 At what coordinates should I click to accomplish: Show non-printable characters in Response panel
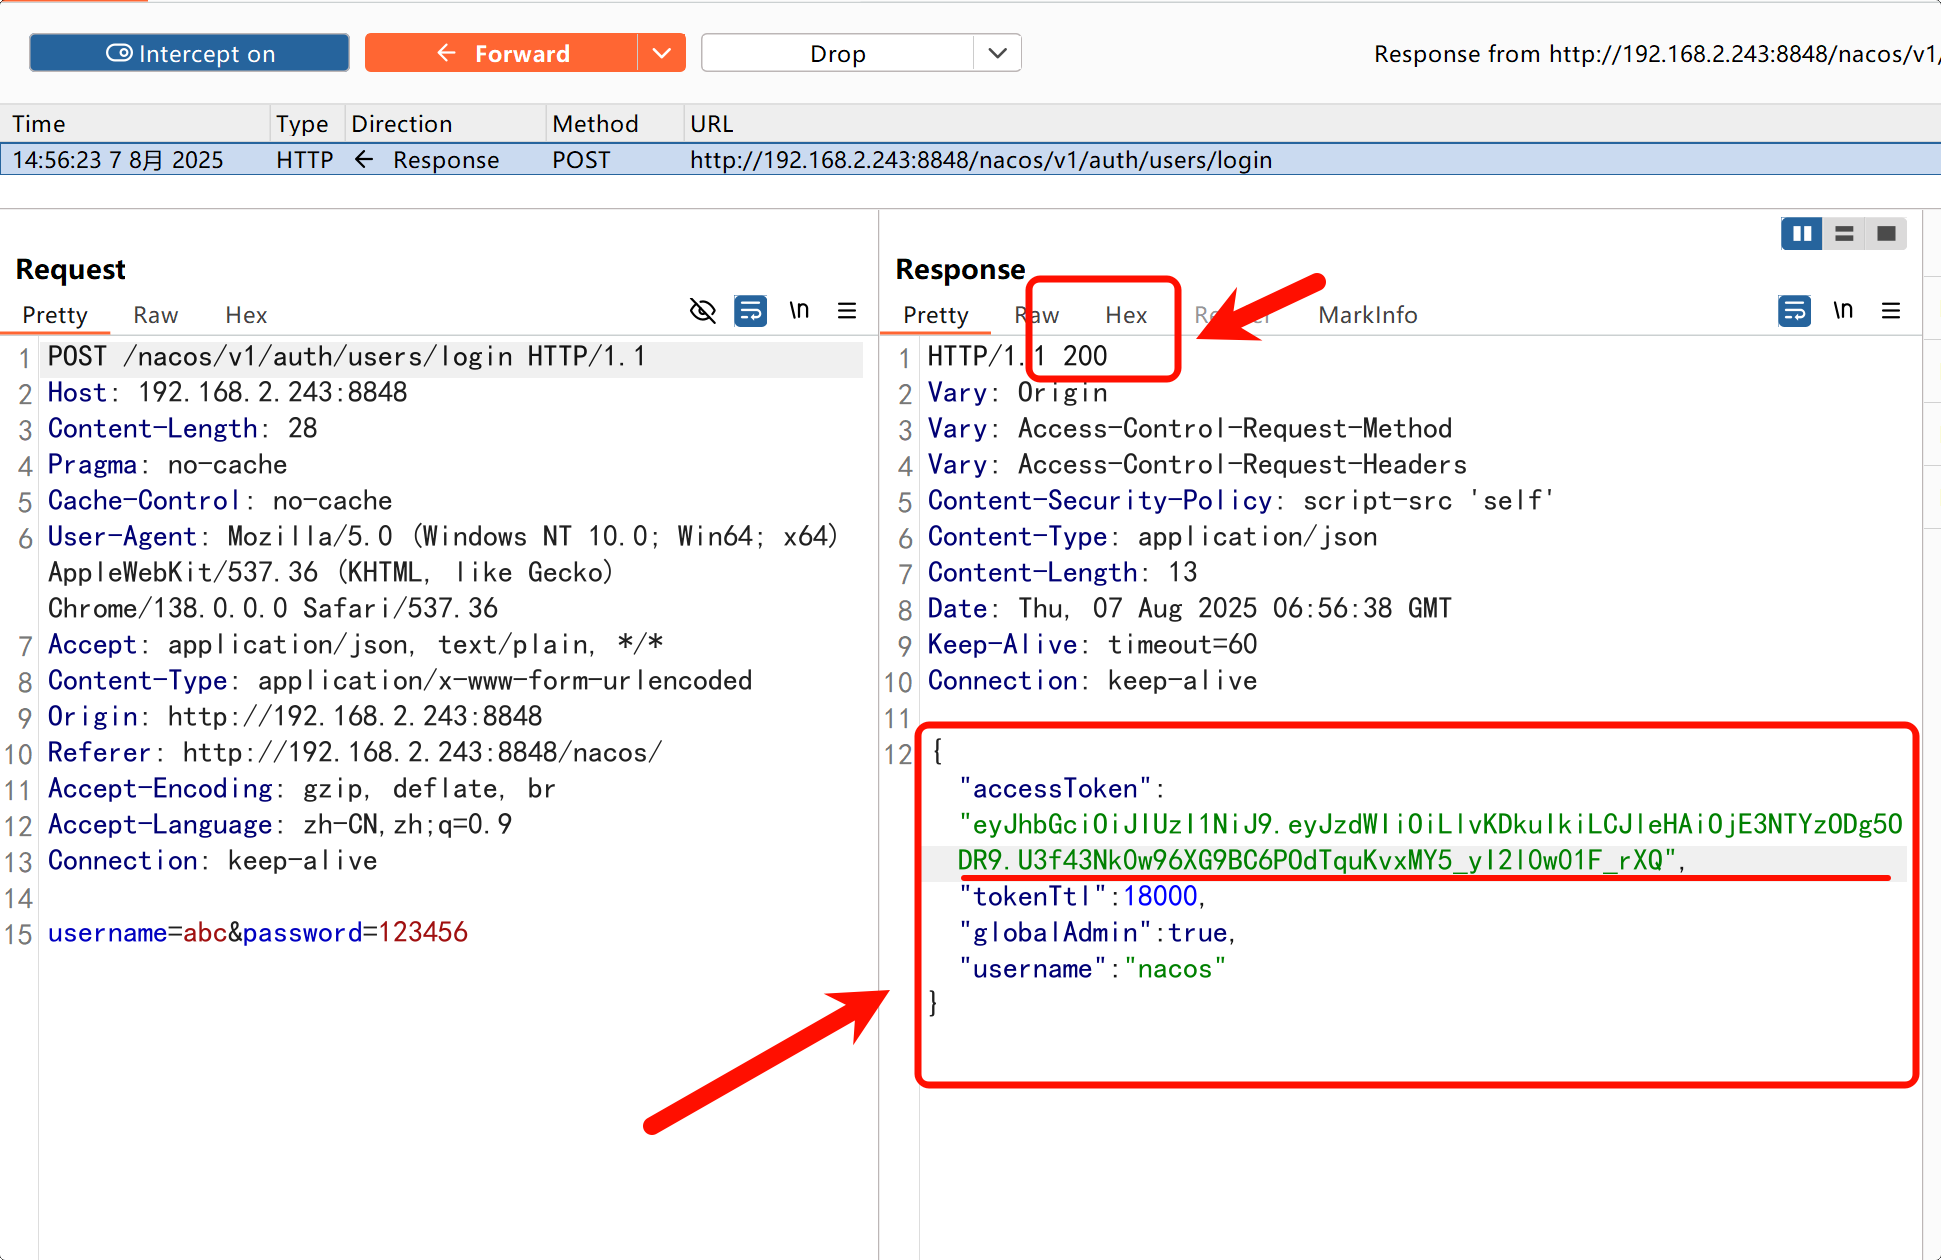point(1843,311)
